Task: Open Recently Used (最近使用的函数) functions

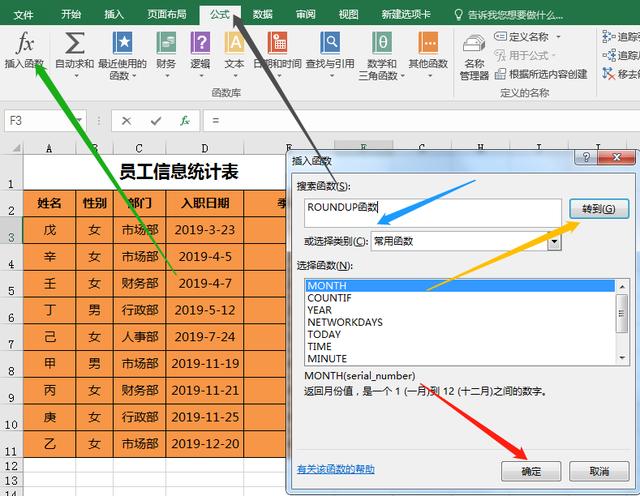Action: pos(122,56)
